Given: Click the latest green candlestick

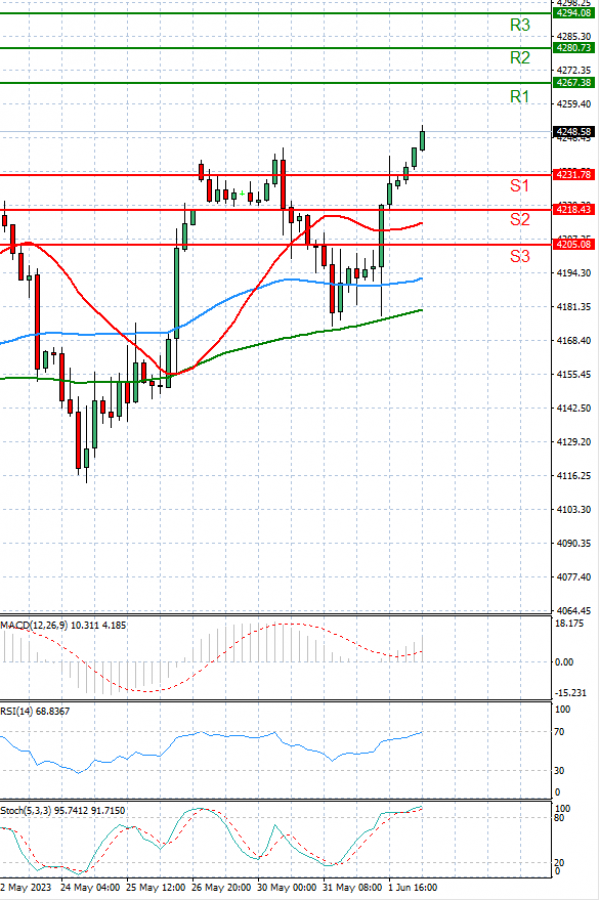Looking at the screenshot, I should (x=422, y=138).
